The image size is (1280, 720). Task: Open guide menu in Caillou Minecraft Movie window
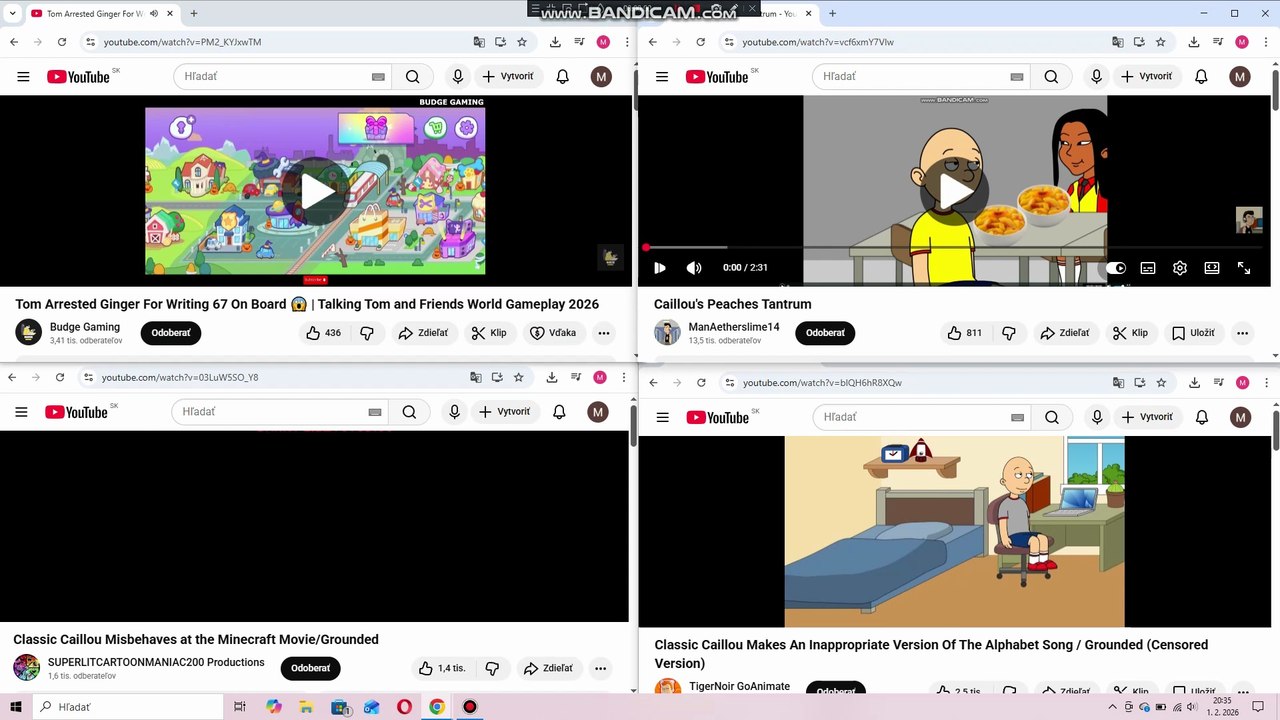click(21, 412)
